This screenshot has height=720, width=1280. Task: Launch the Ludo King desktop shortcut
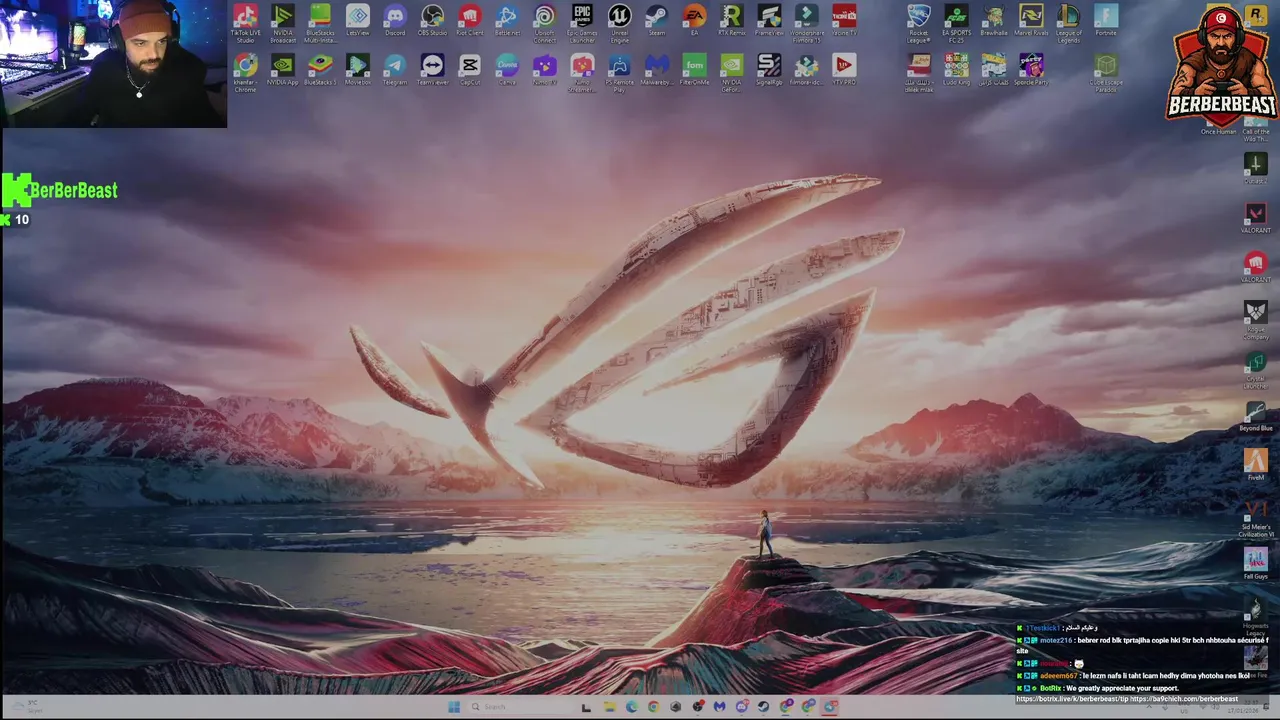tap(956, 69)
